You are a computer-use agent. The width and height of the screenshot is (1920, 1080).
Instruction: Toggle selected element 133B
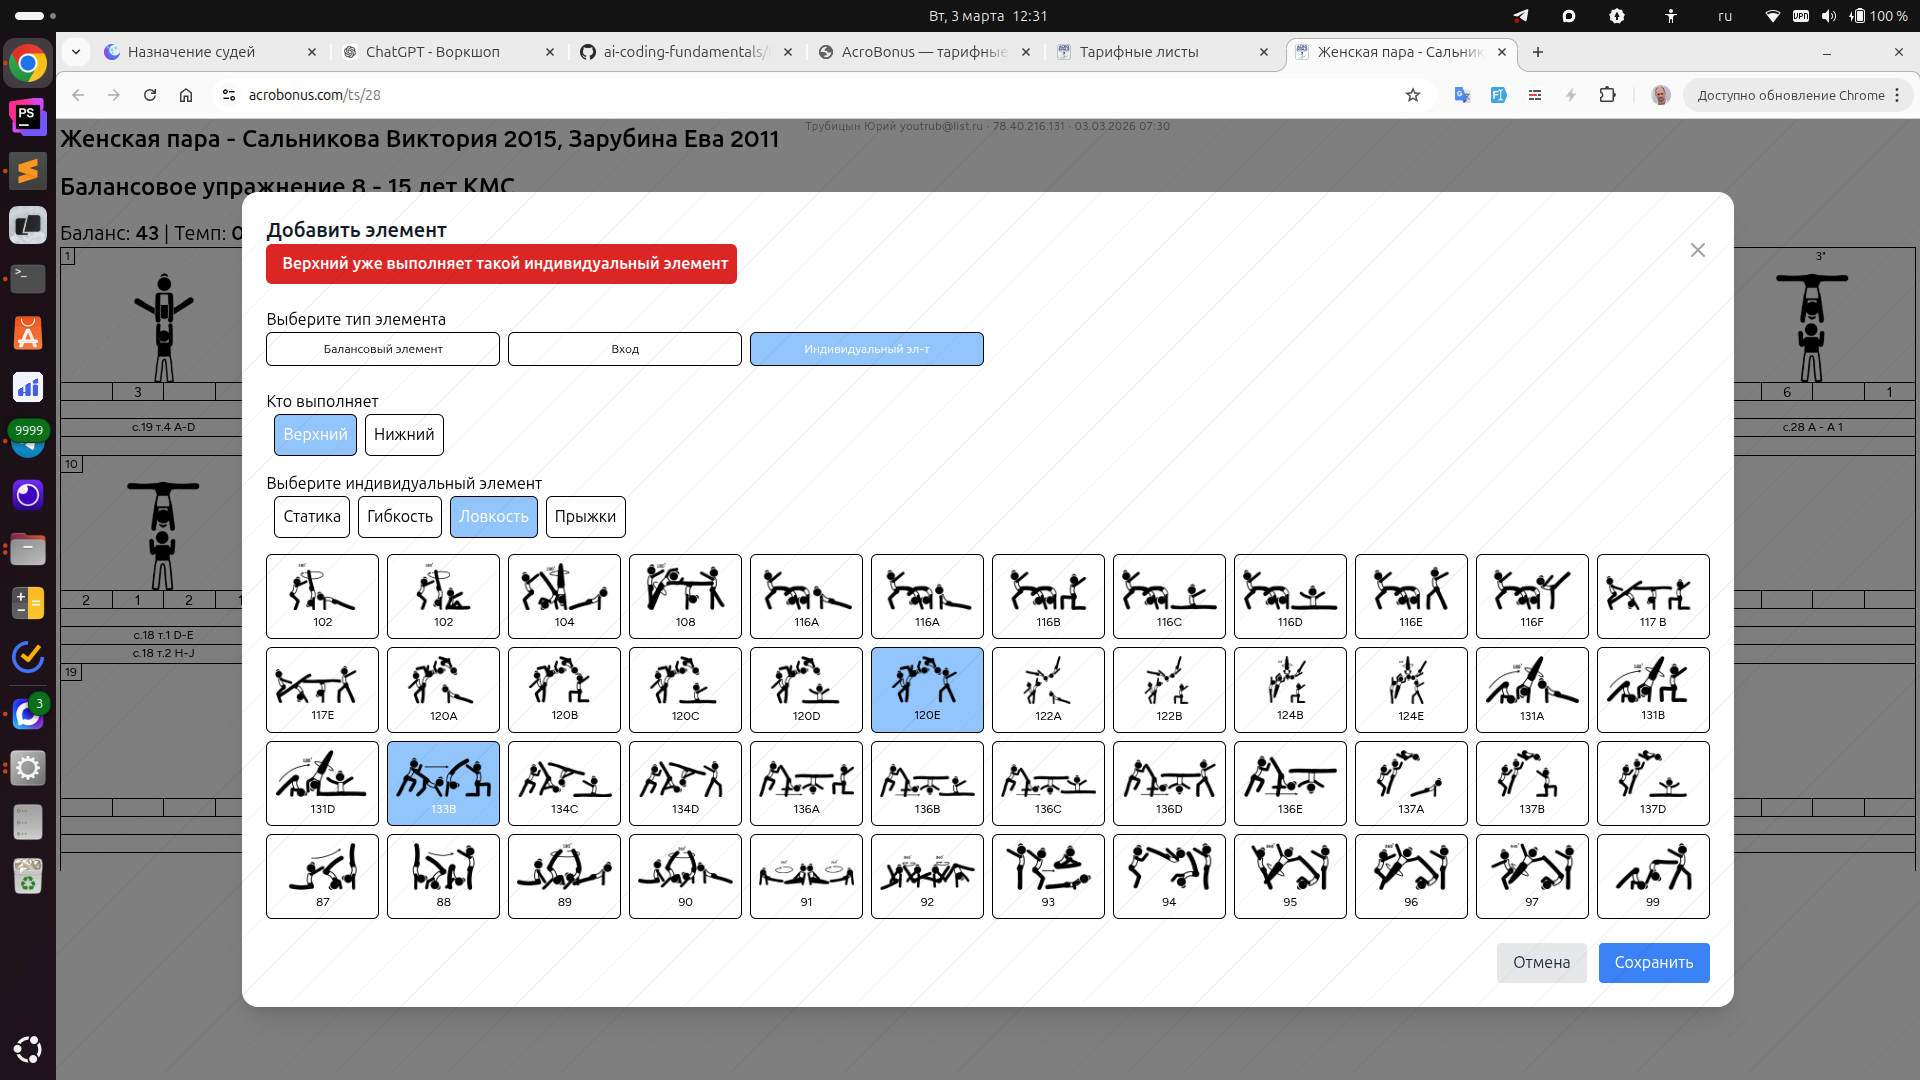[x=443, y=783]
